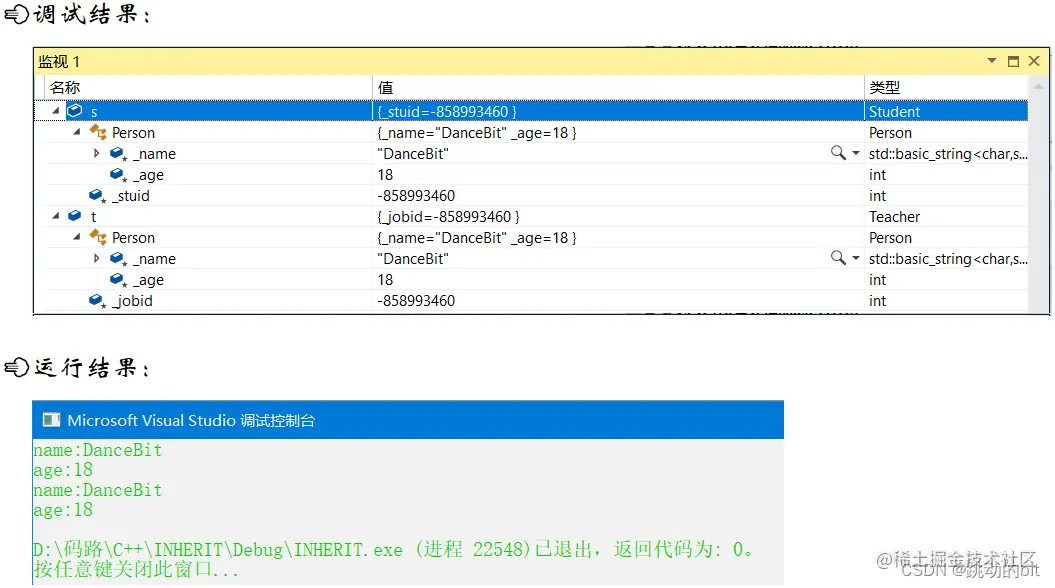Select std::basic_string type cell for s's _name
This screenshot has height=588, width=1055.
948,154
